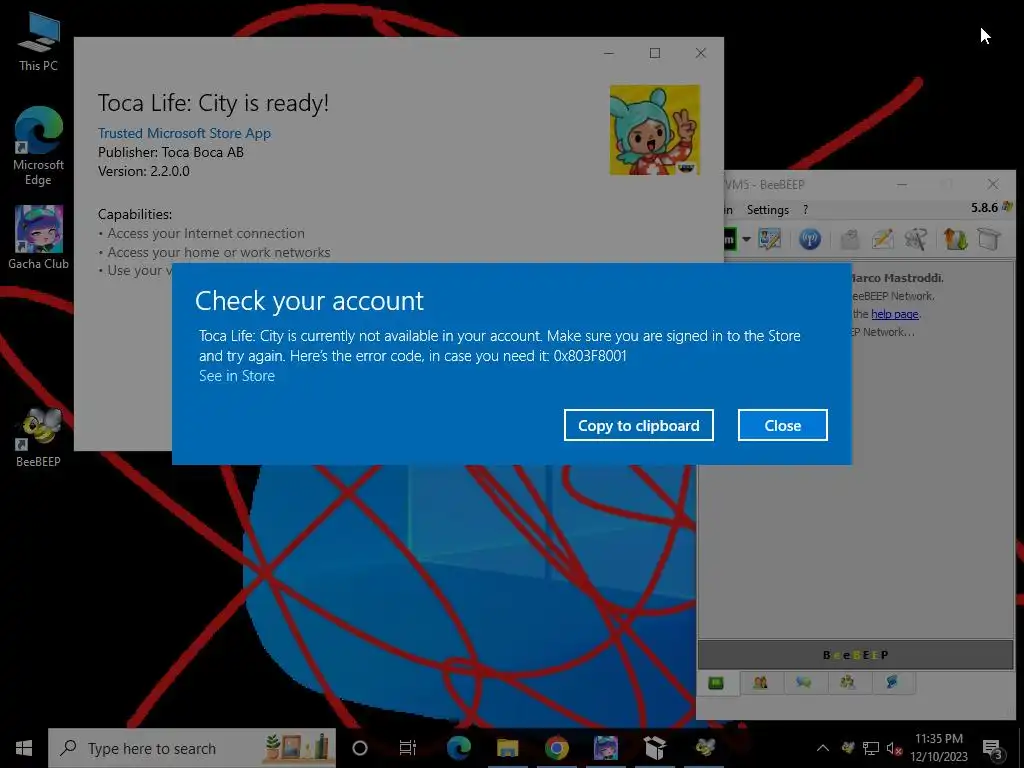The width and height of the screenshot is (1024, 768).
Task: Switch to the group tab in BeeBEEP
Action: (848, 683)
